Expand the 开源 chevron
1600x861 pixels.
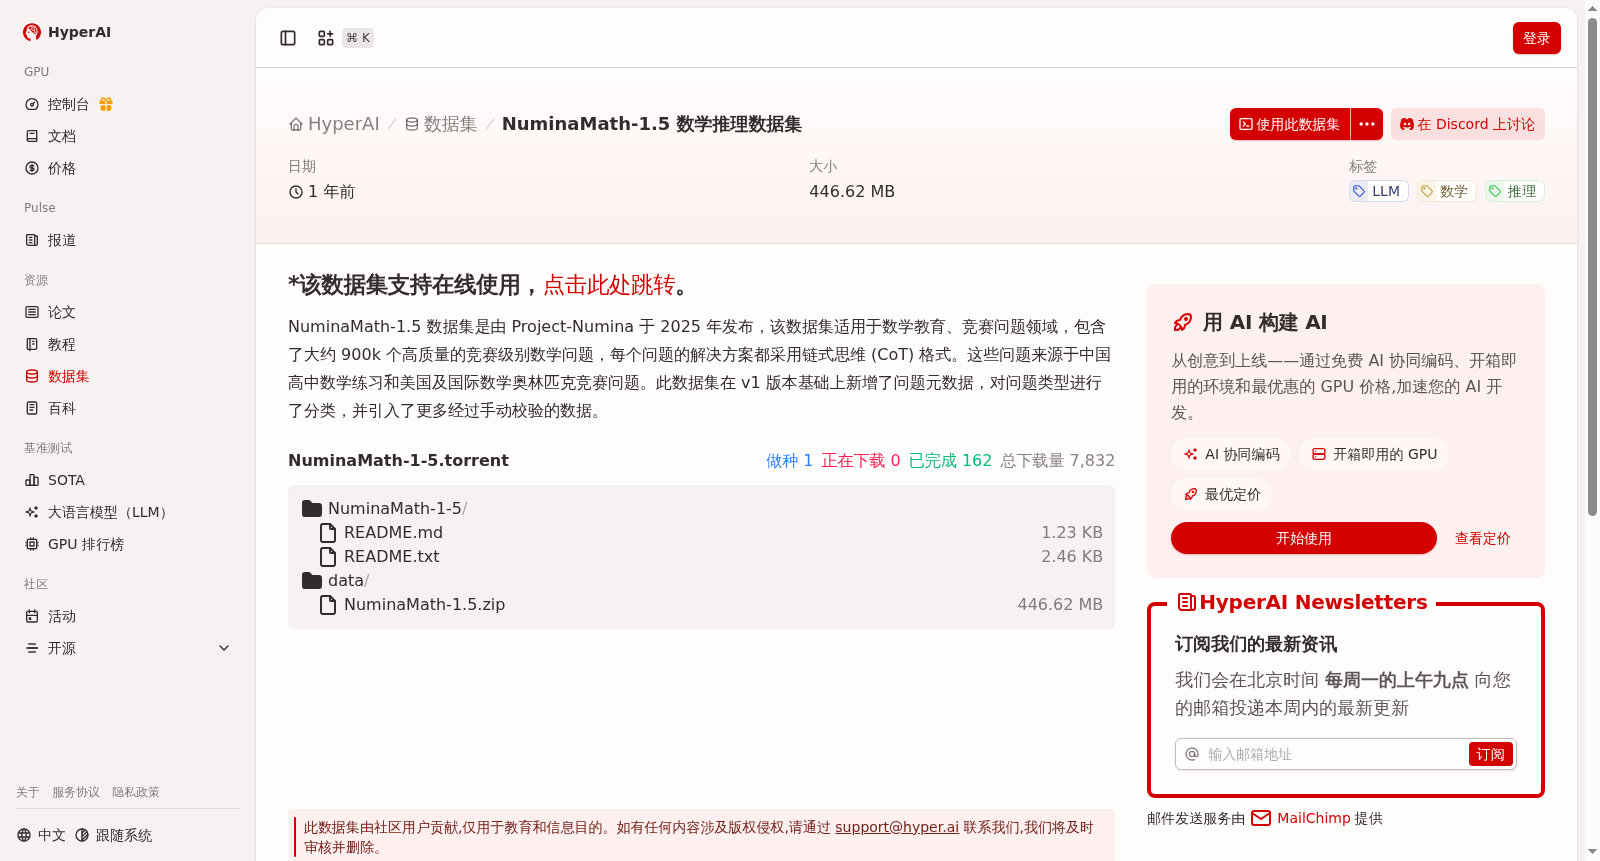tap(224, 648)
